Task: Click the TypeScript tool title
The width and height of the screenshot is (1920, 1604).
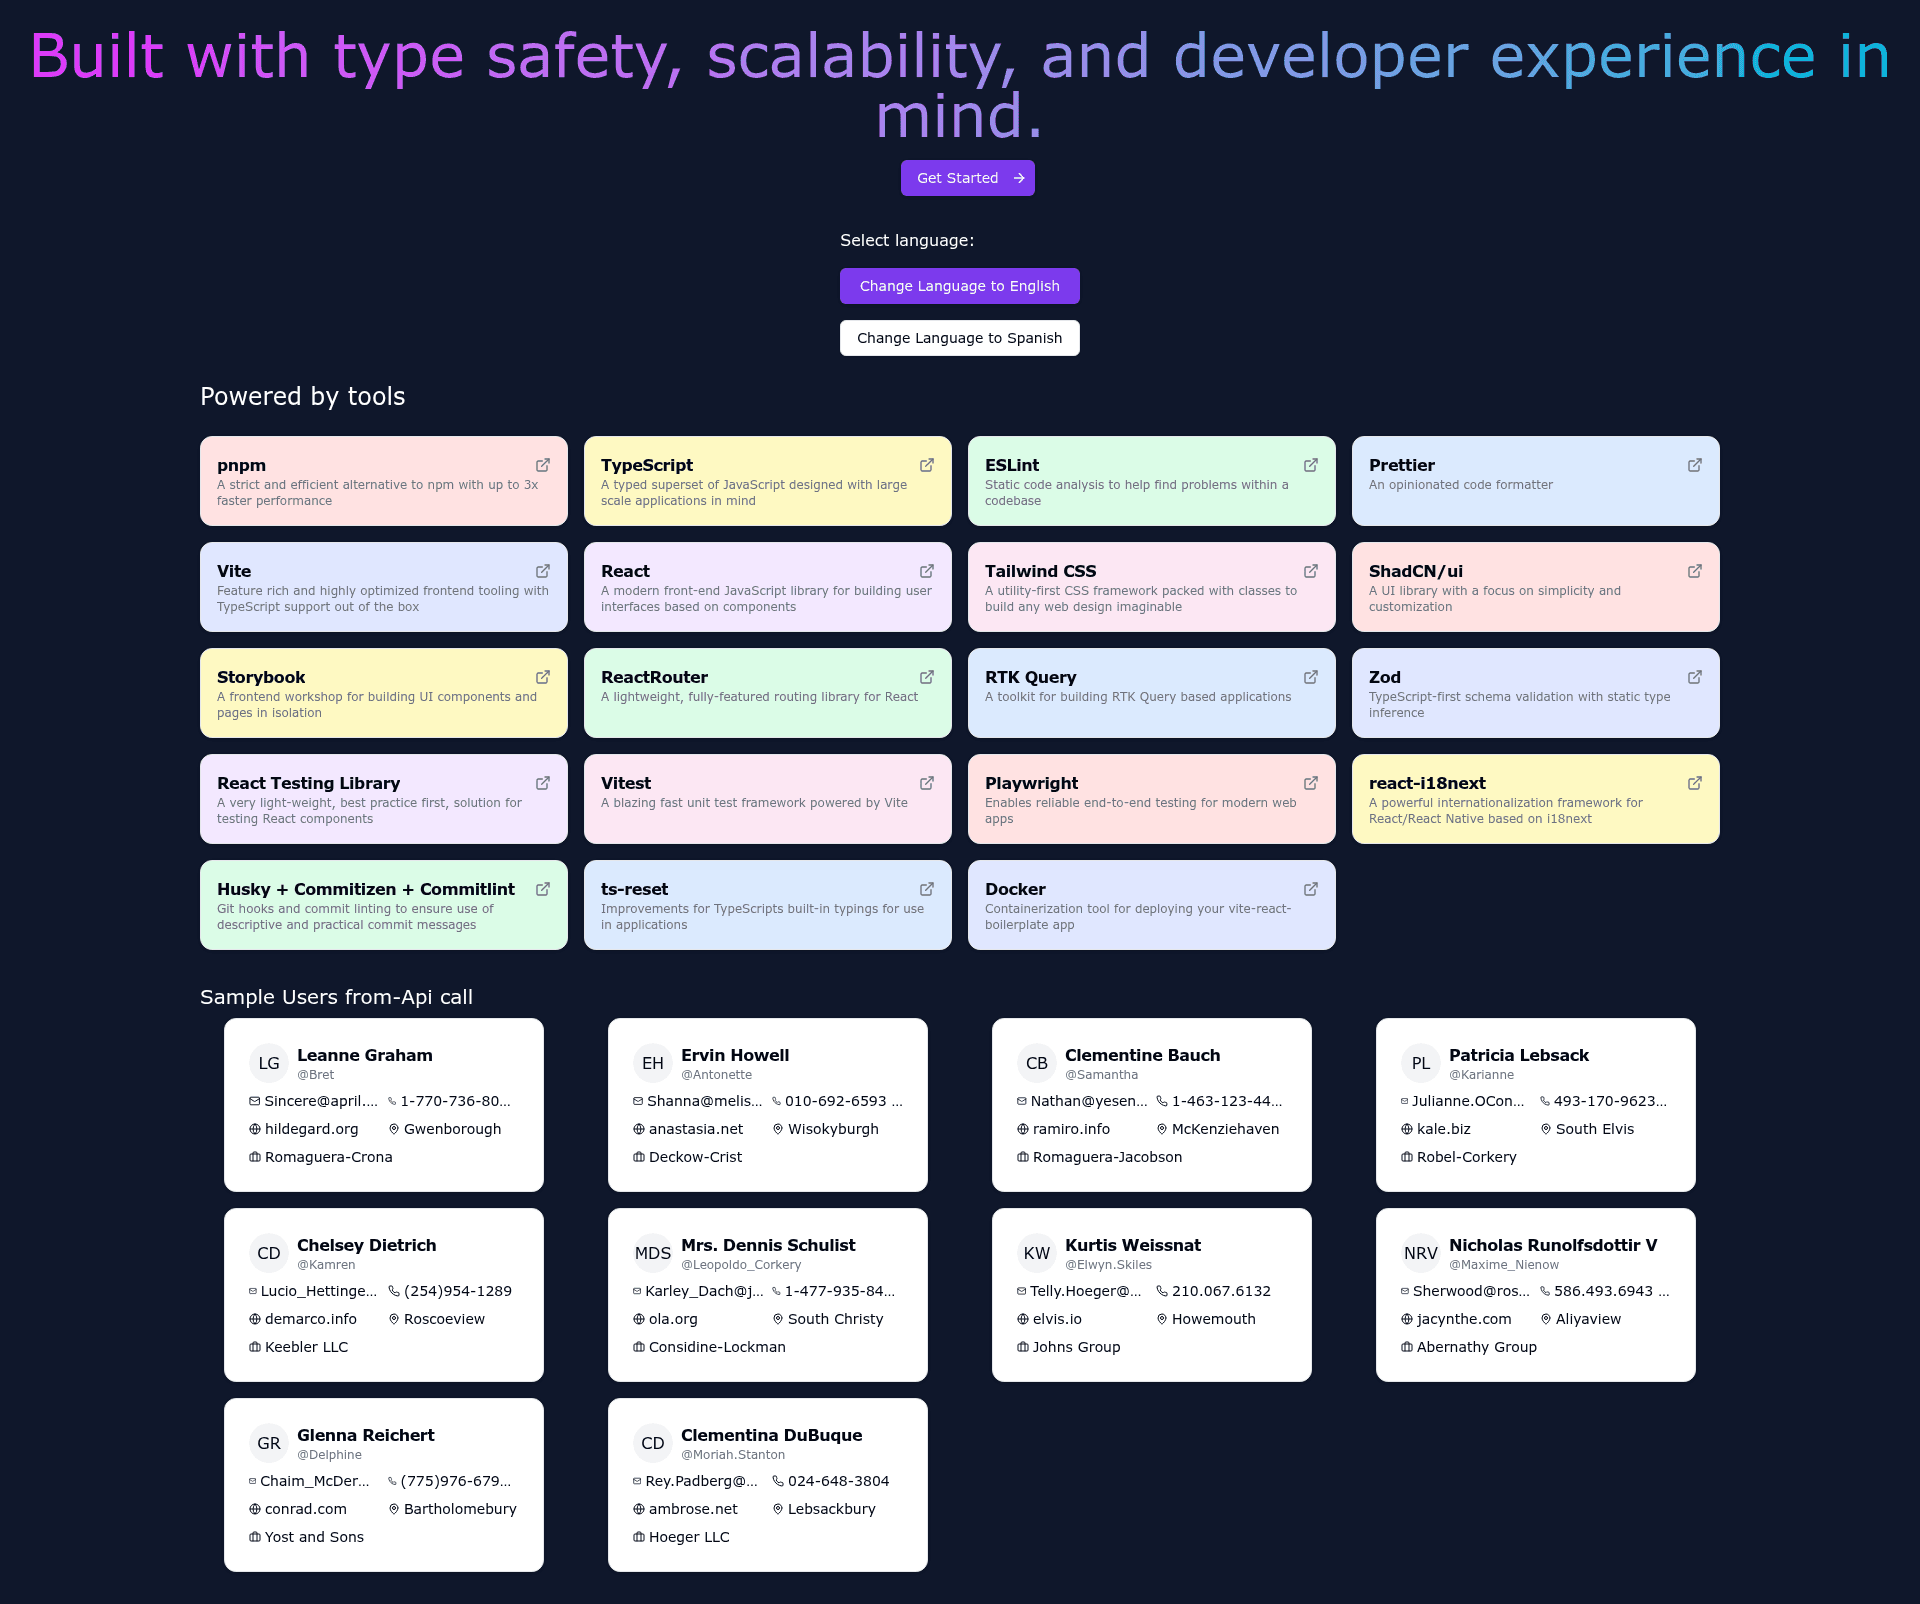Action: [647, 465]
